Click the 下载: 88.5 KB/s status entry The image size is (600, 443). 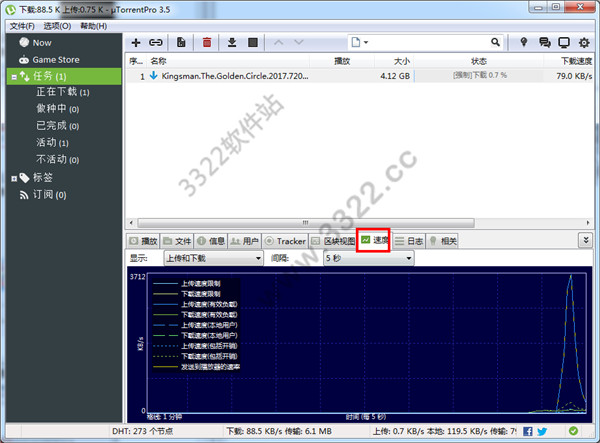[x=279, y=431]
